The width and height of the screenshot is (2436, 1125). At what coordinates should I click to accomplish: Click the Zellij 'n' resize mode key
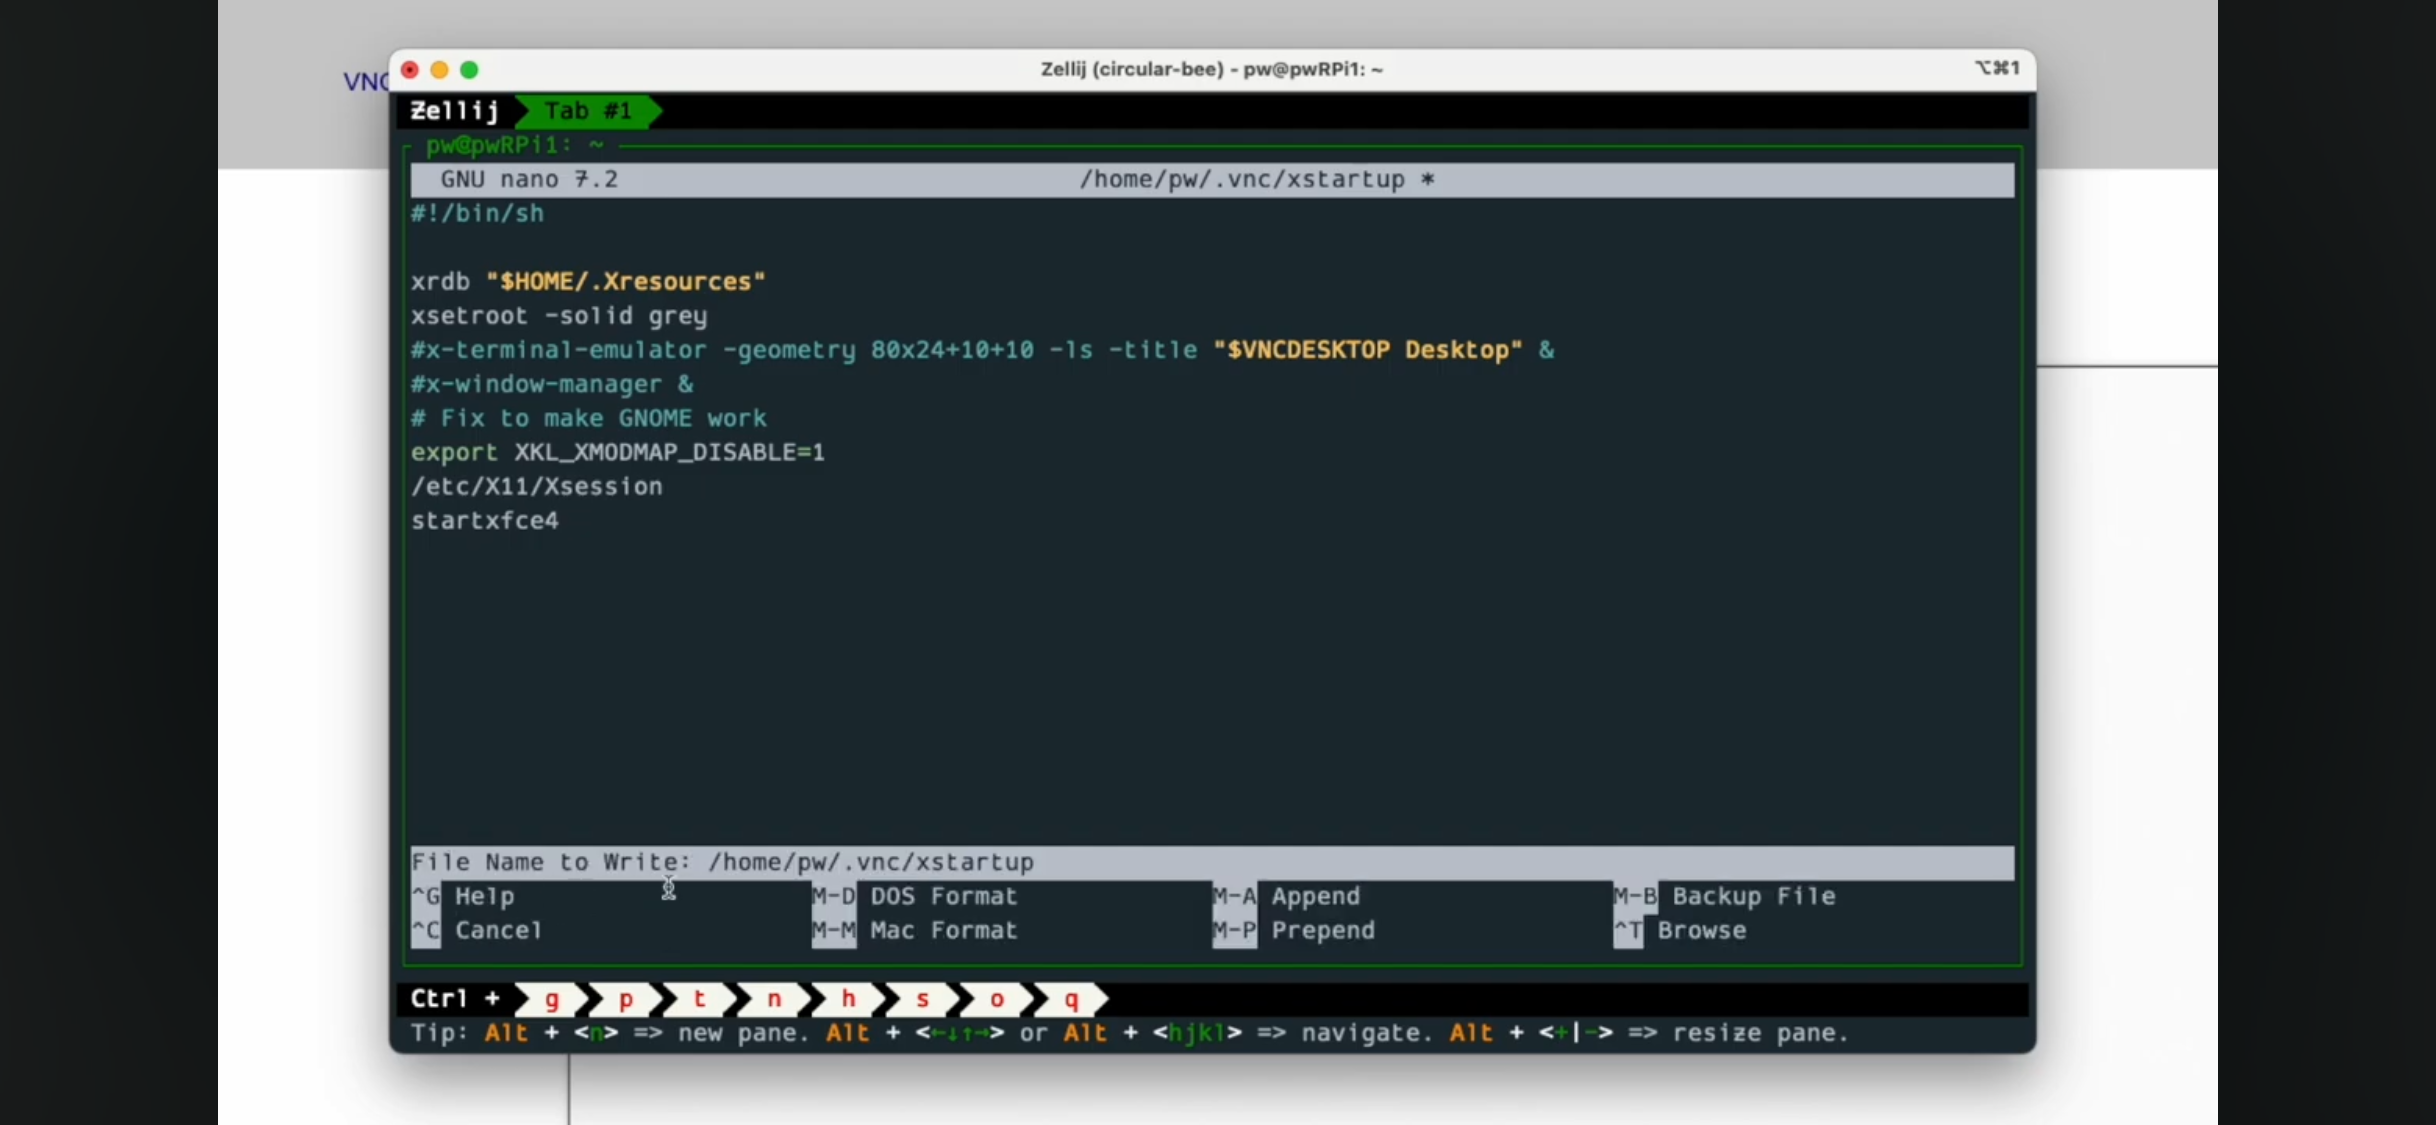(774, 999)
